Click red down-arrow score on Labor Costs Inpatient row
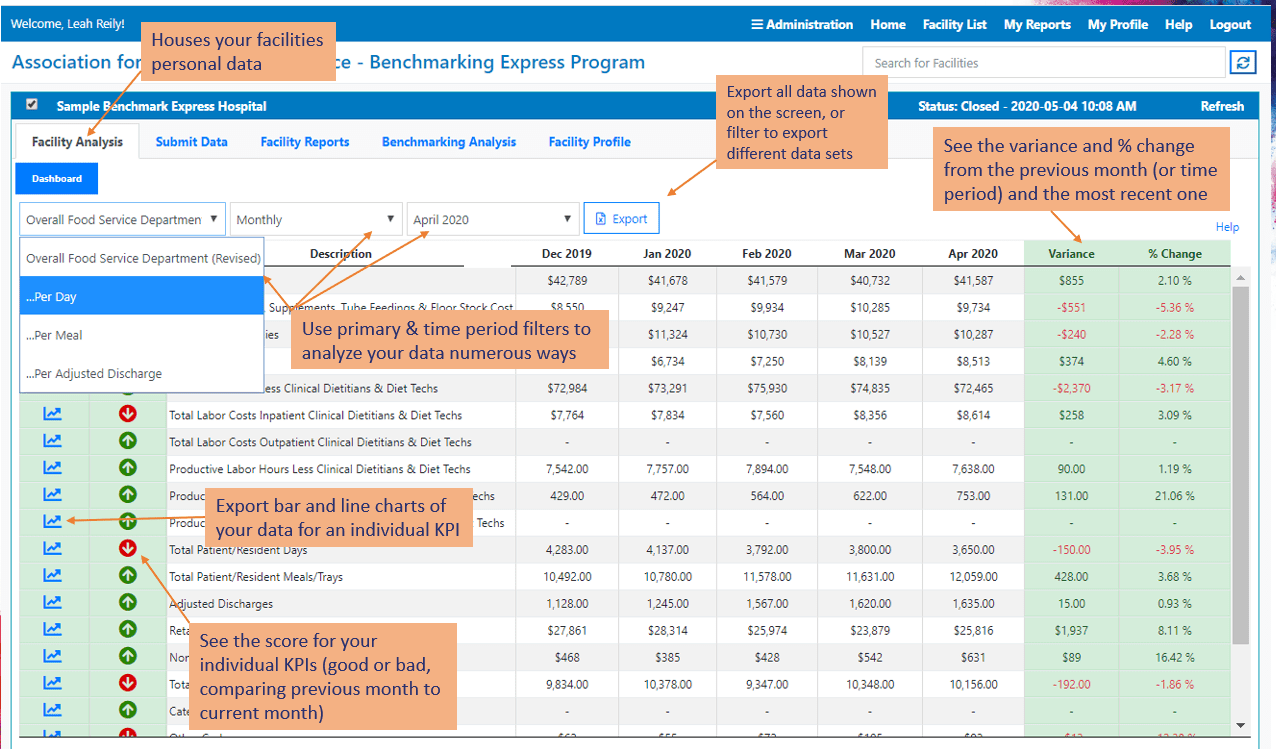1276x749 pixels. [x=127, y=414]
